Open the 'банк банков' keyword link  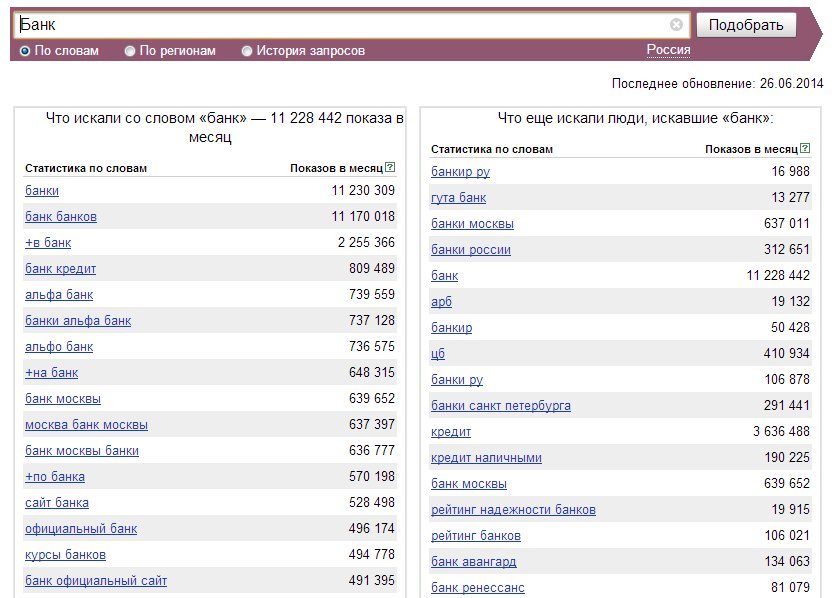(61, 217)
